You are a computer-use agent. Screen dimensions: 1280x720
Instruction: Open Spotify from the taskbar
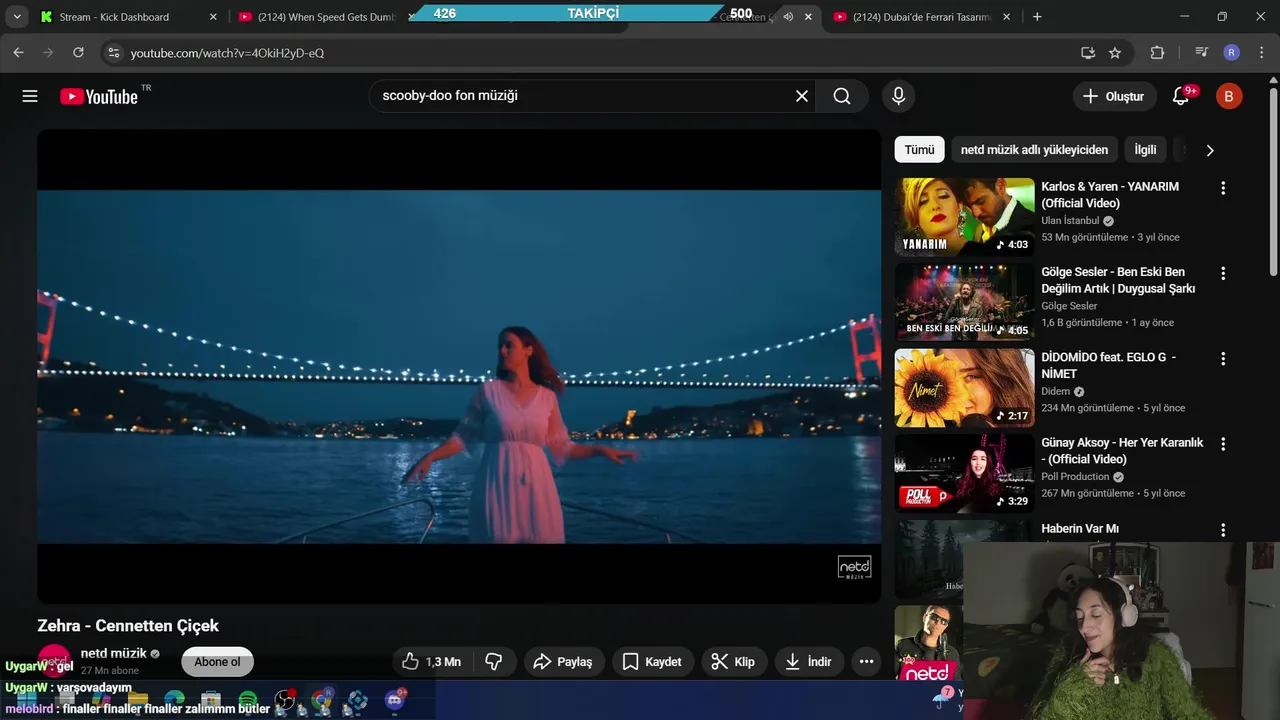[x=248, y=700]
